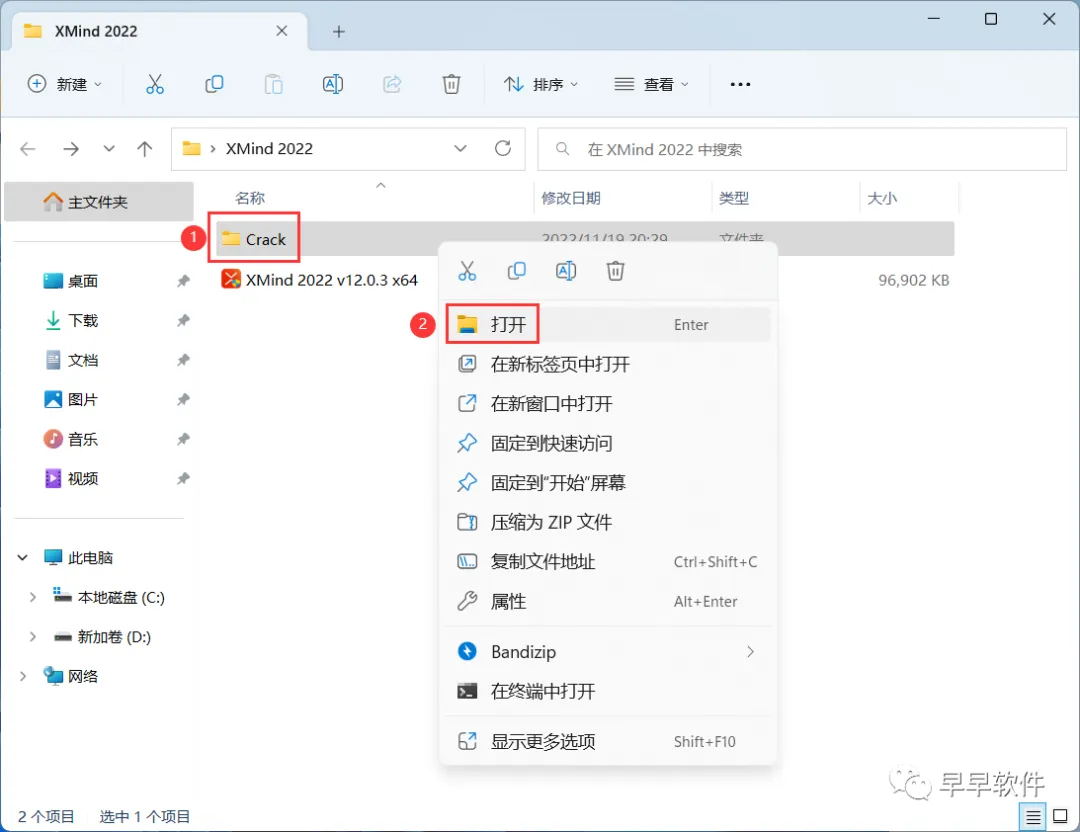Screen dimensions: 1080x832
Task: Click the context menu Cut icon
Action: tap(467, 271)
